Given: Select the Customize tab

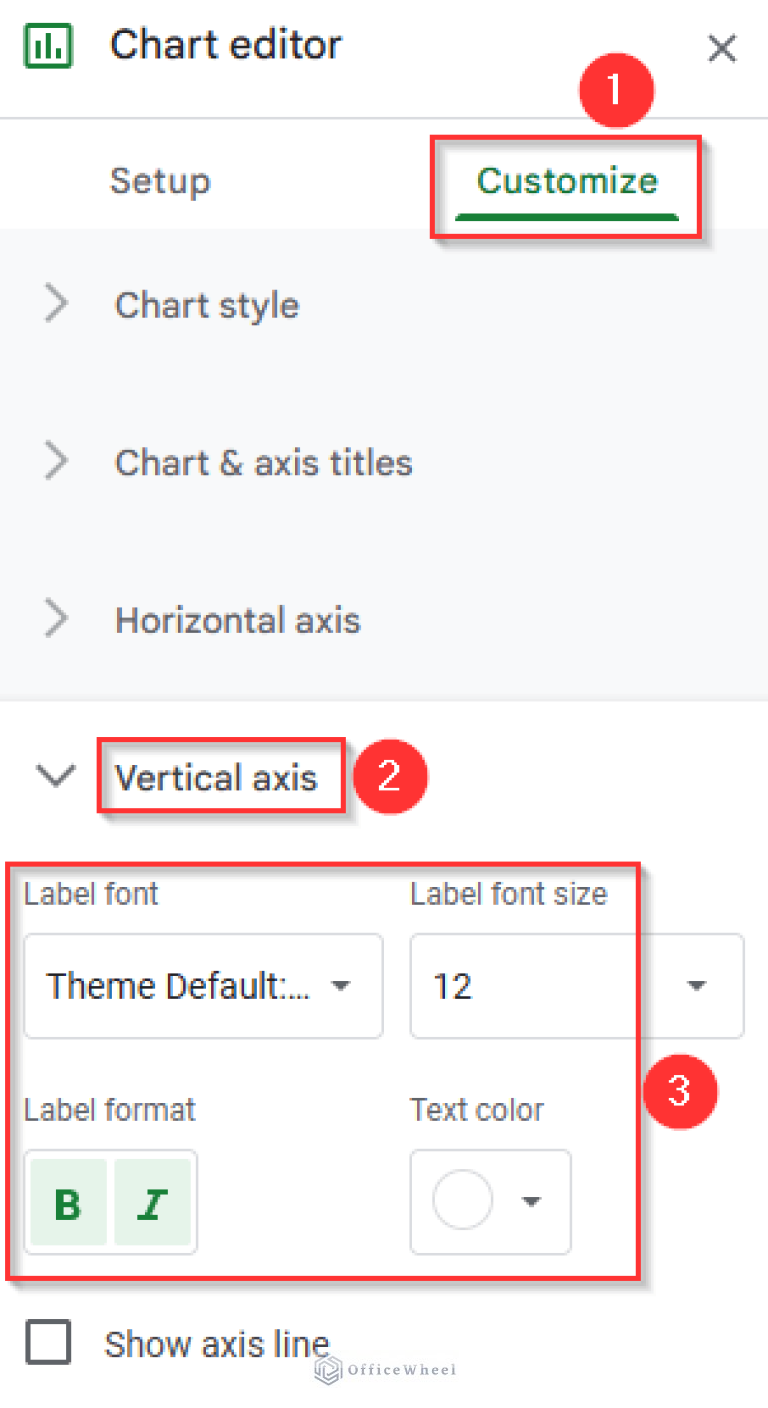Looking at the screenshot, I should coord(567,181).
